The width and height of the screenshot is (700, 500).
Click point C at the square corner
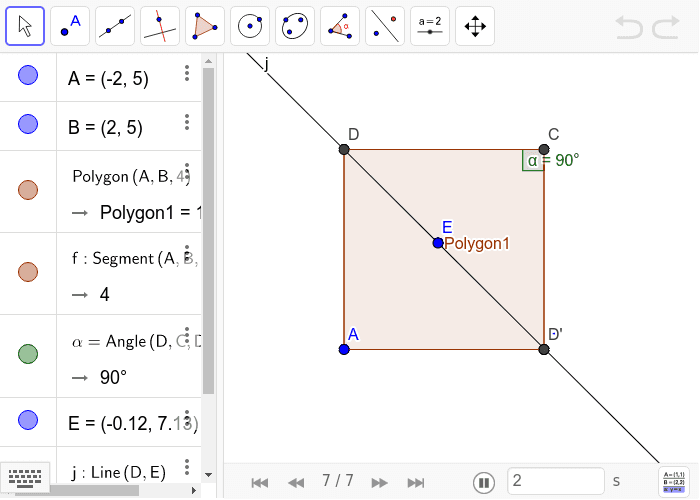pyautogui.click(x=544, y=150)
